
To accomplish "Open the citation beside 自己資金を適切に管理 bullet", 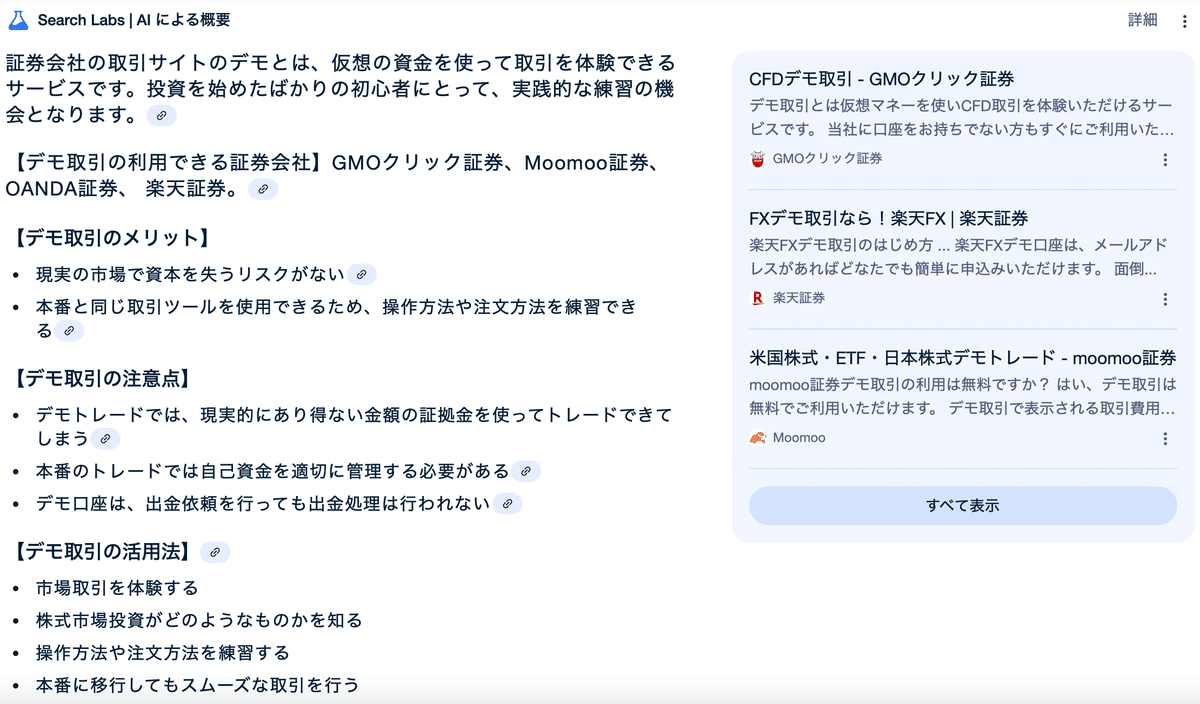I will 525,470.
